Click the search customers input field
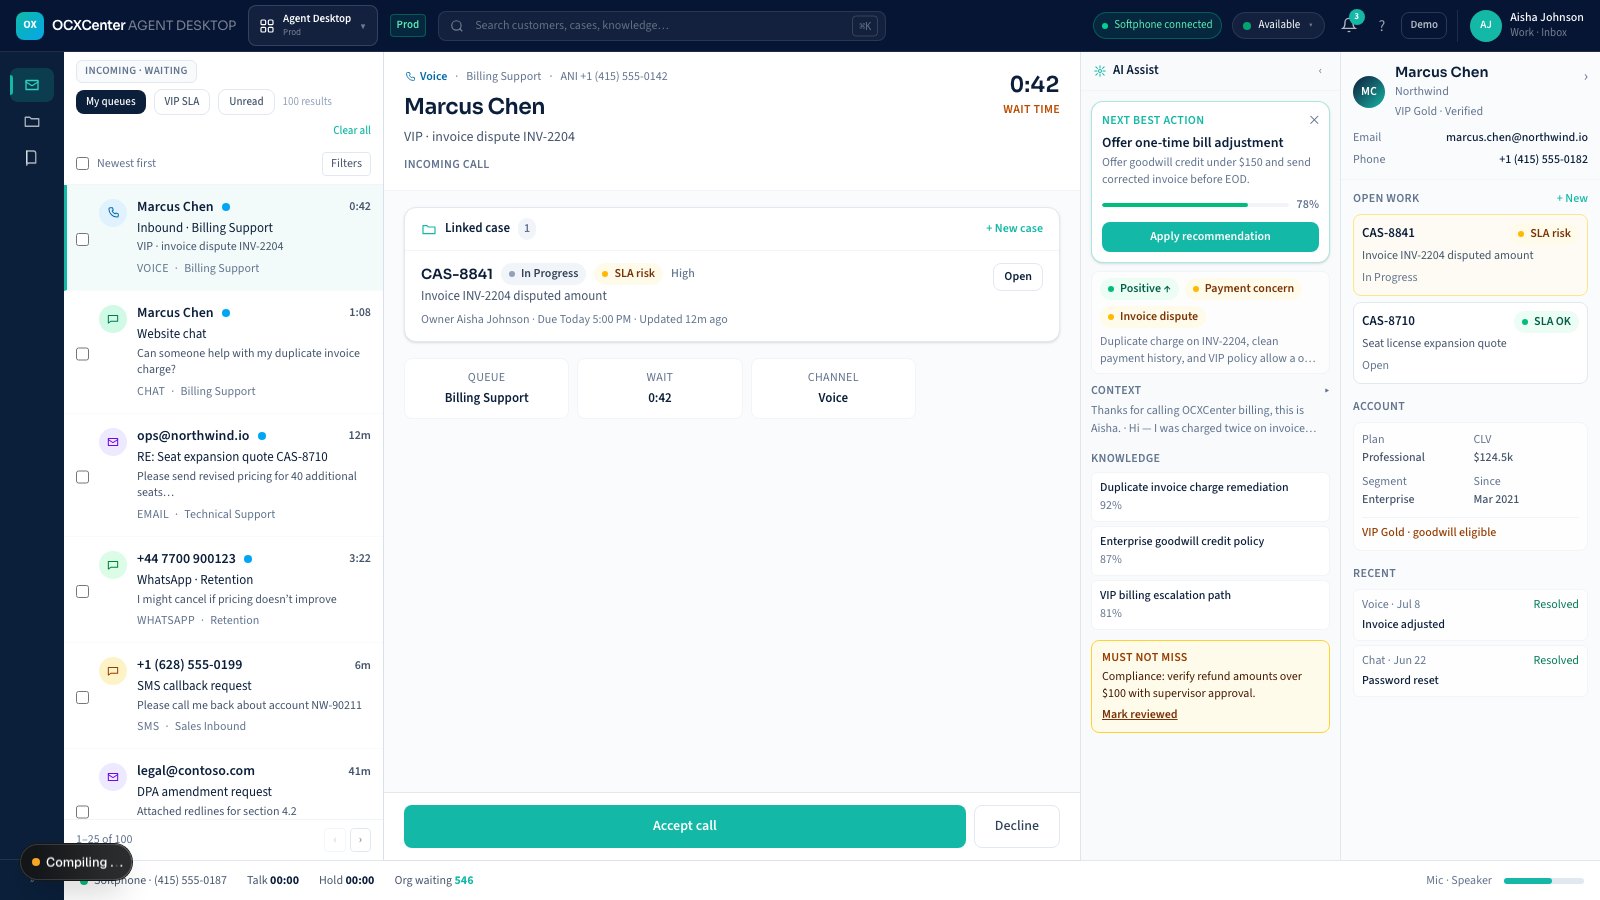 [661, 26]
